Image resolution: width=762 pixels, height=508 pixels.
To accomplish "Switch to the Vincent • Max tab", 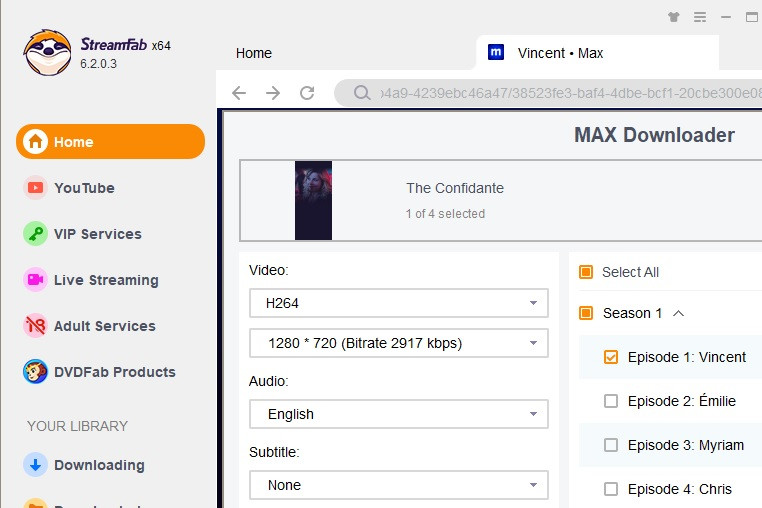I will click(x=597, y=53).
